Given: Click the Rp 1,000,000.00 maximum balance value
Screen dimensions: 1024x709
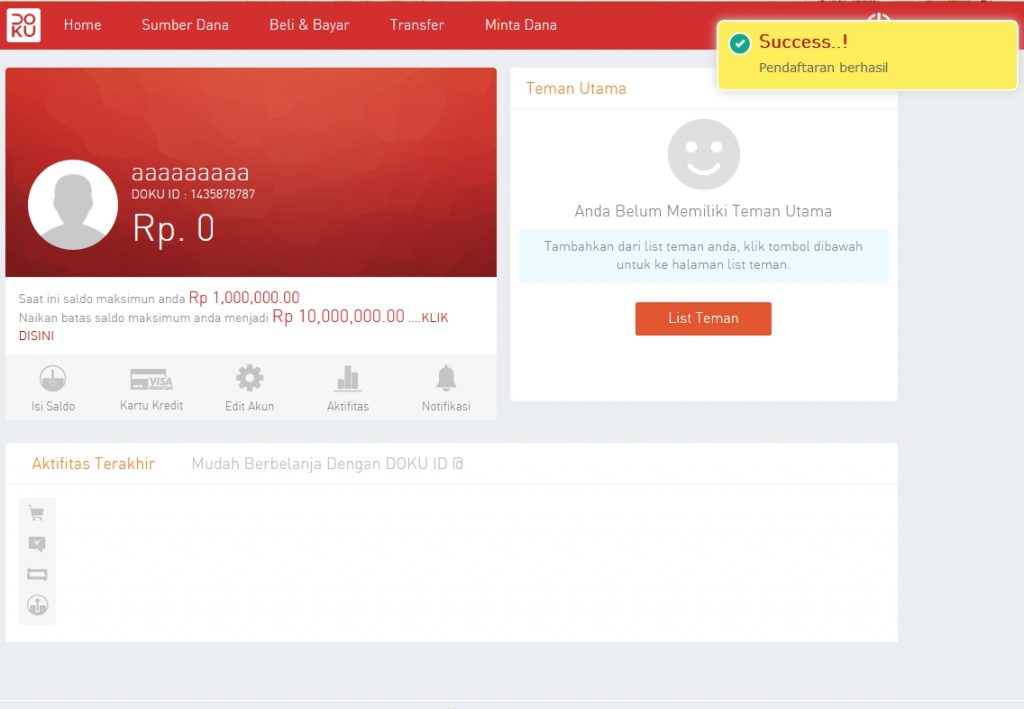Looking at the screenshot, I should 244,298.
